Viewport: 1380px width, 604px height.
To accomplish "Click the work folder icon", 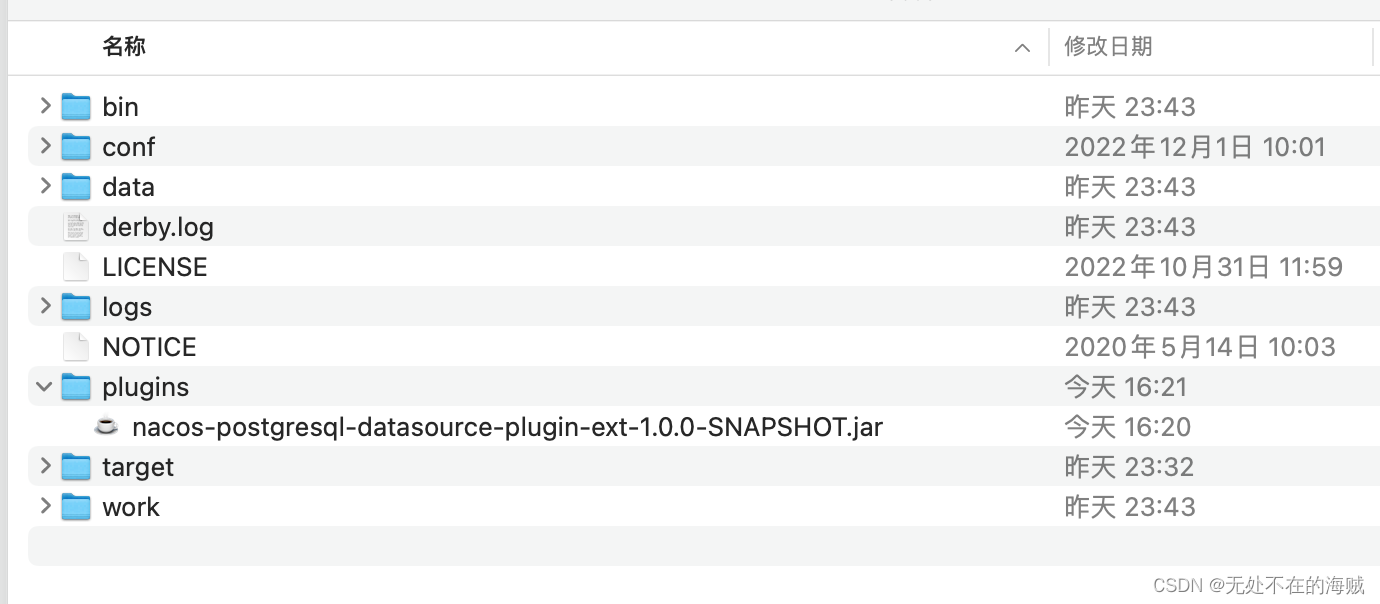I will (x=76, y=507).
